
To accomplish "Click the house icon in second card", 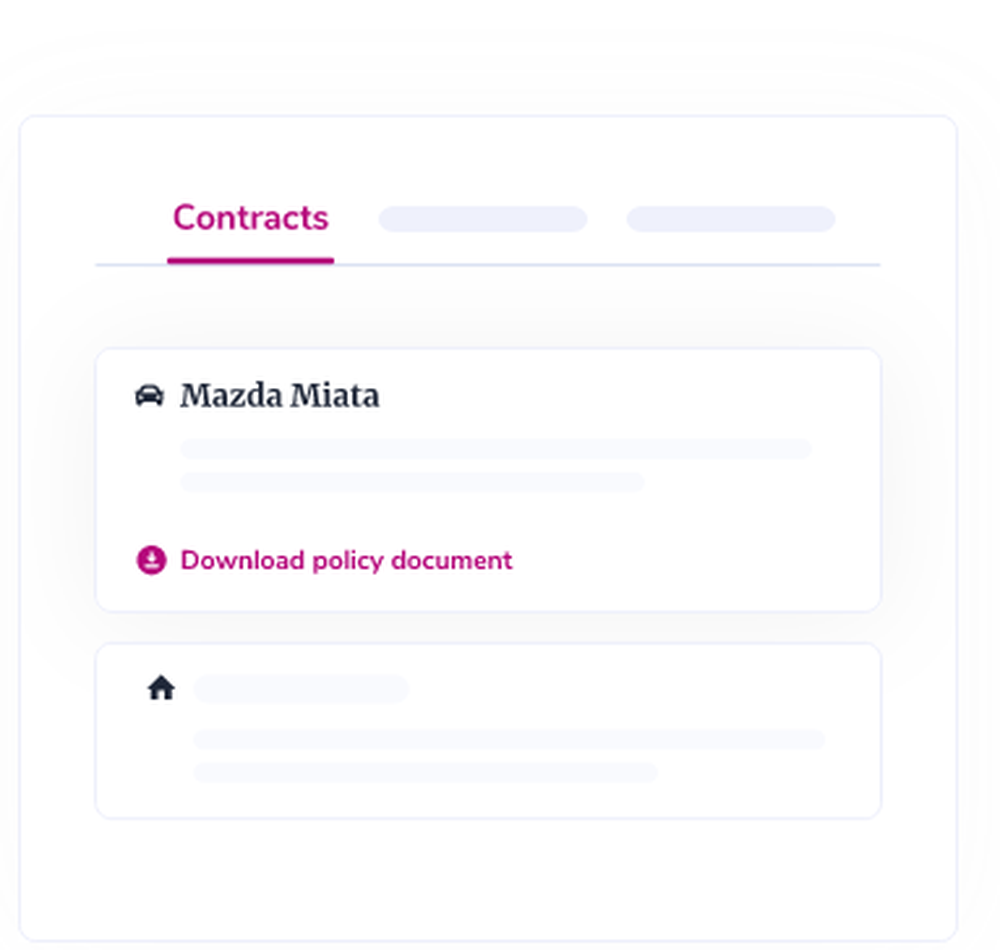I will 161,688.
